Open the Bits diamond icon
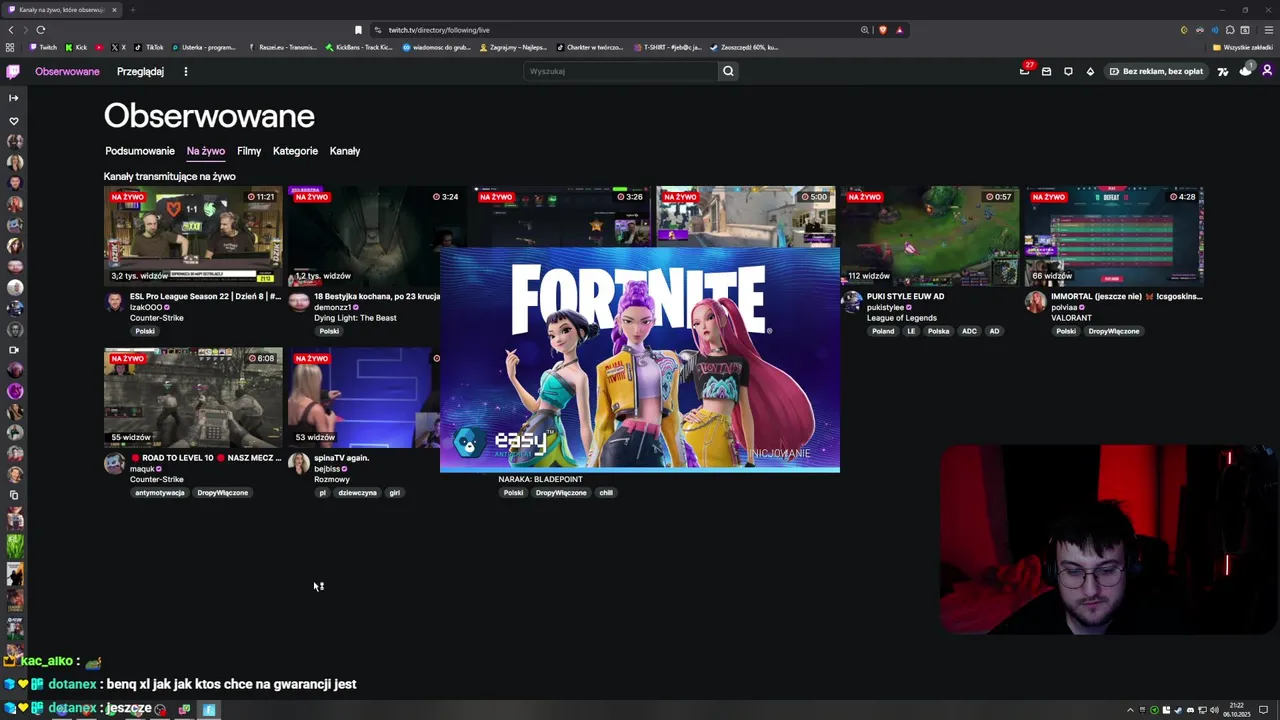Image resolution: width=1280 pixels, height=720 pixels. 1090,71
